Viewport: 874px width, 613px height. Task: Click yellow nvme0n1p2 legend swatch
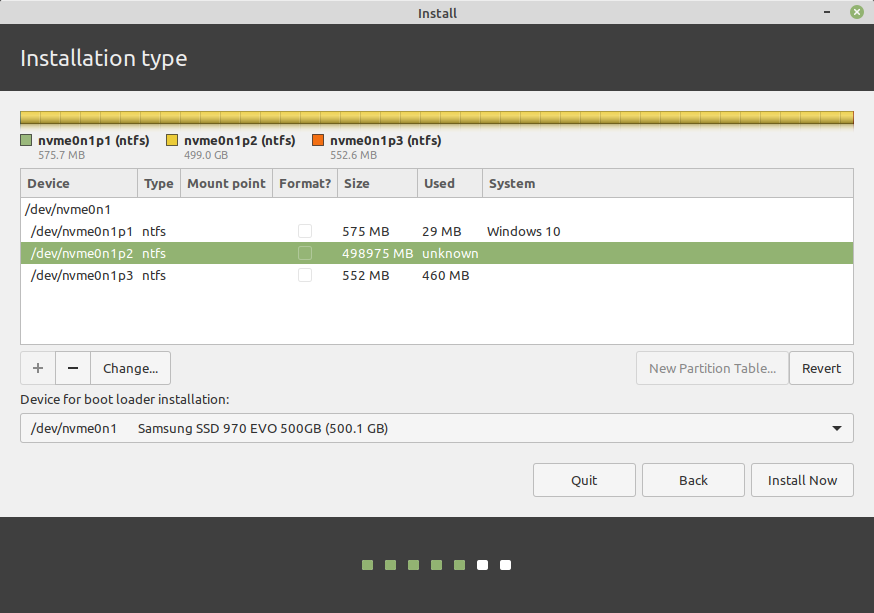click(172, 140)
